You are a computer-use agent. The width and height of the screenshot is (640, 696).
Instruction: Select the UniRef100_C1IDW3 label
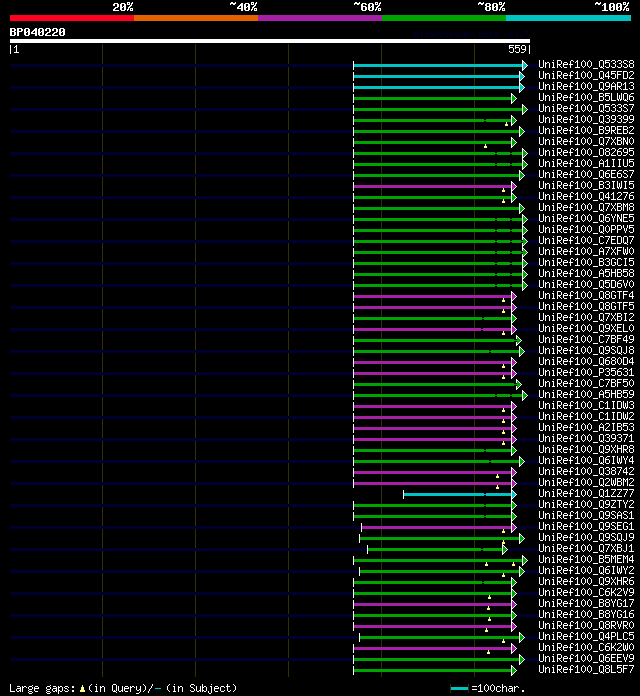click(586, 406)
